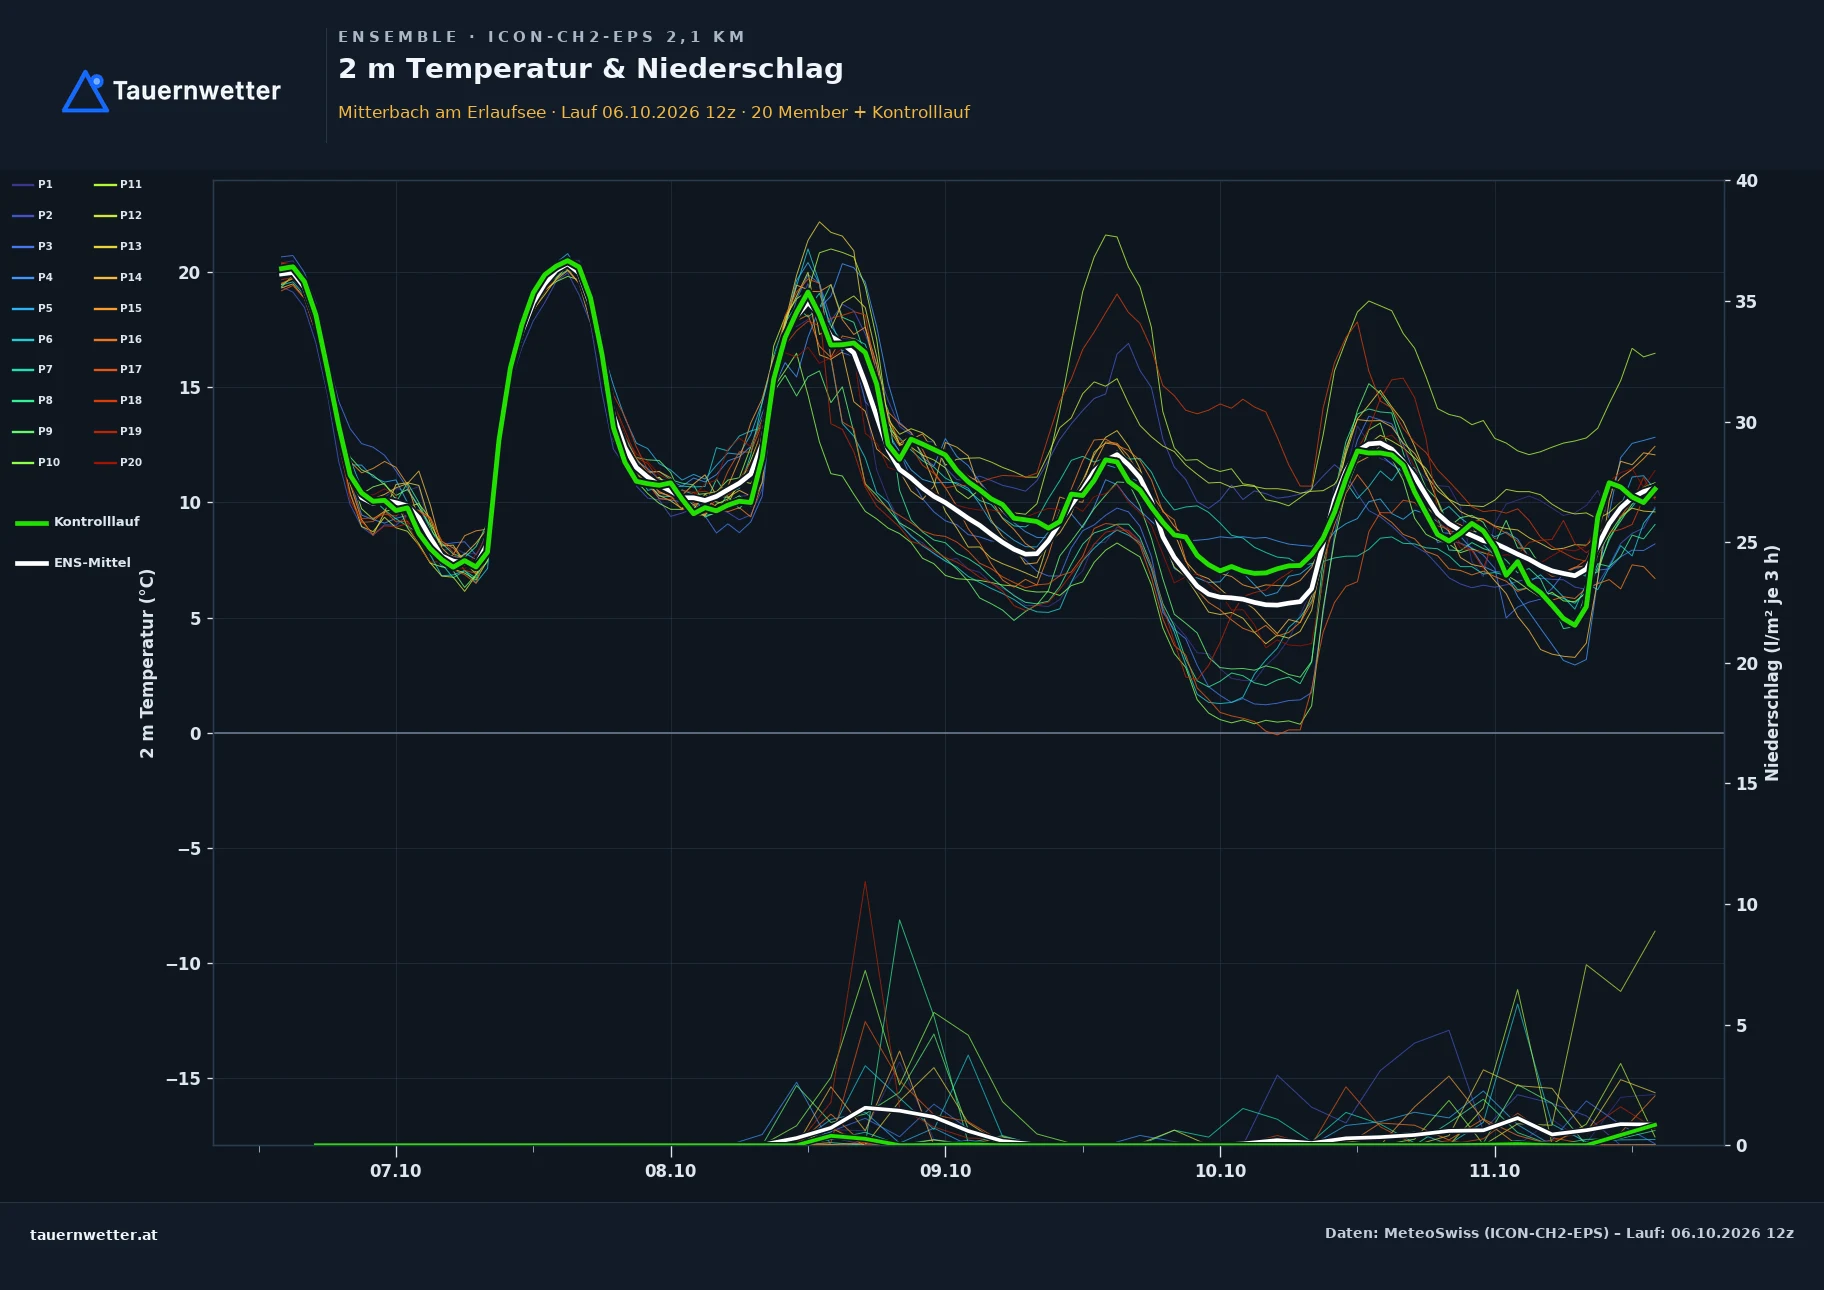
Task: Select legend member P13
Action: (118, 246)
